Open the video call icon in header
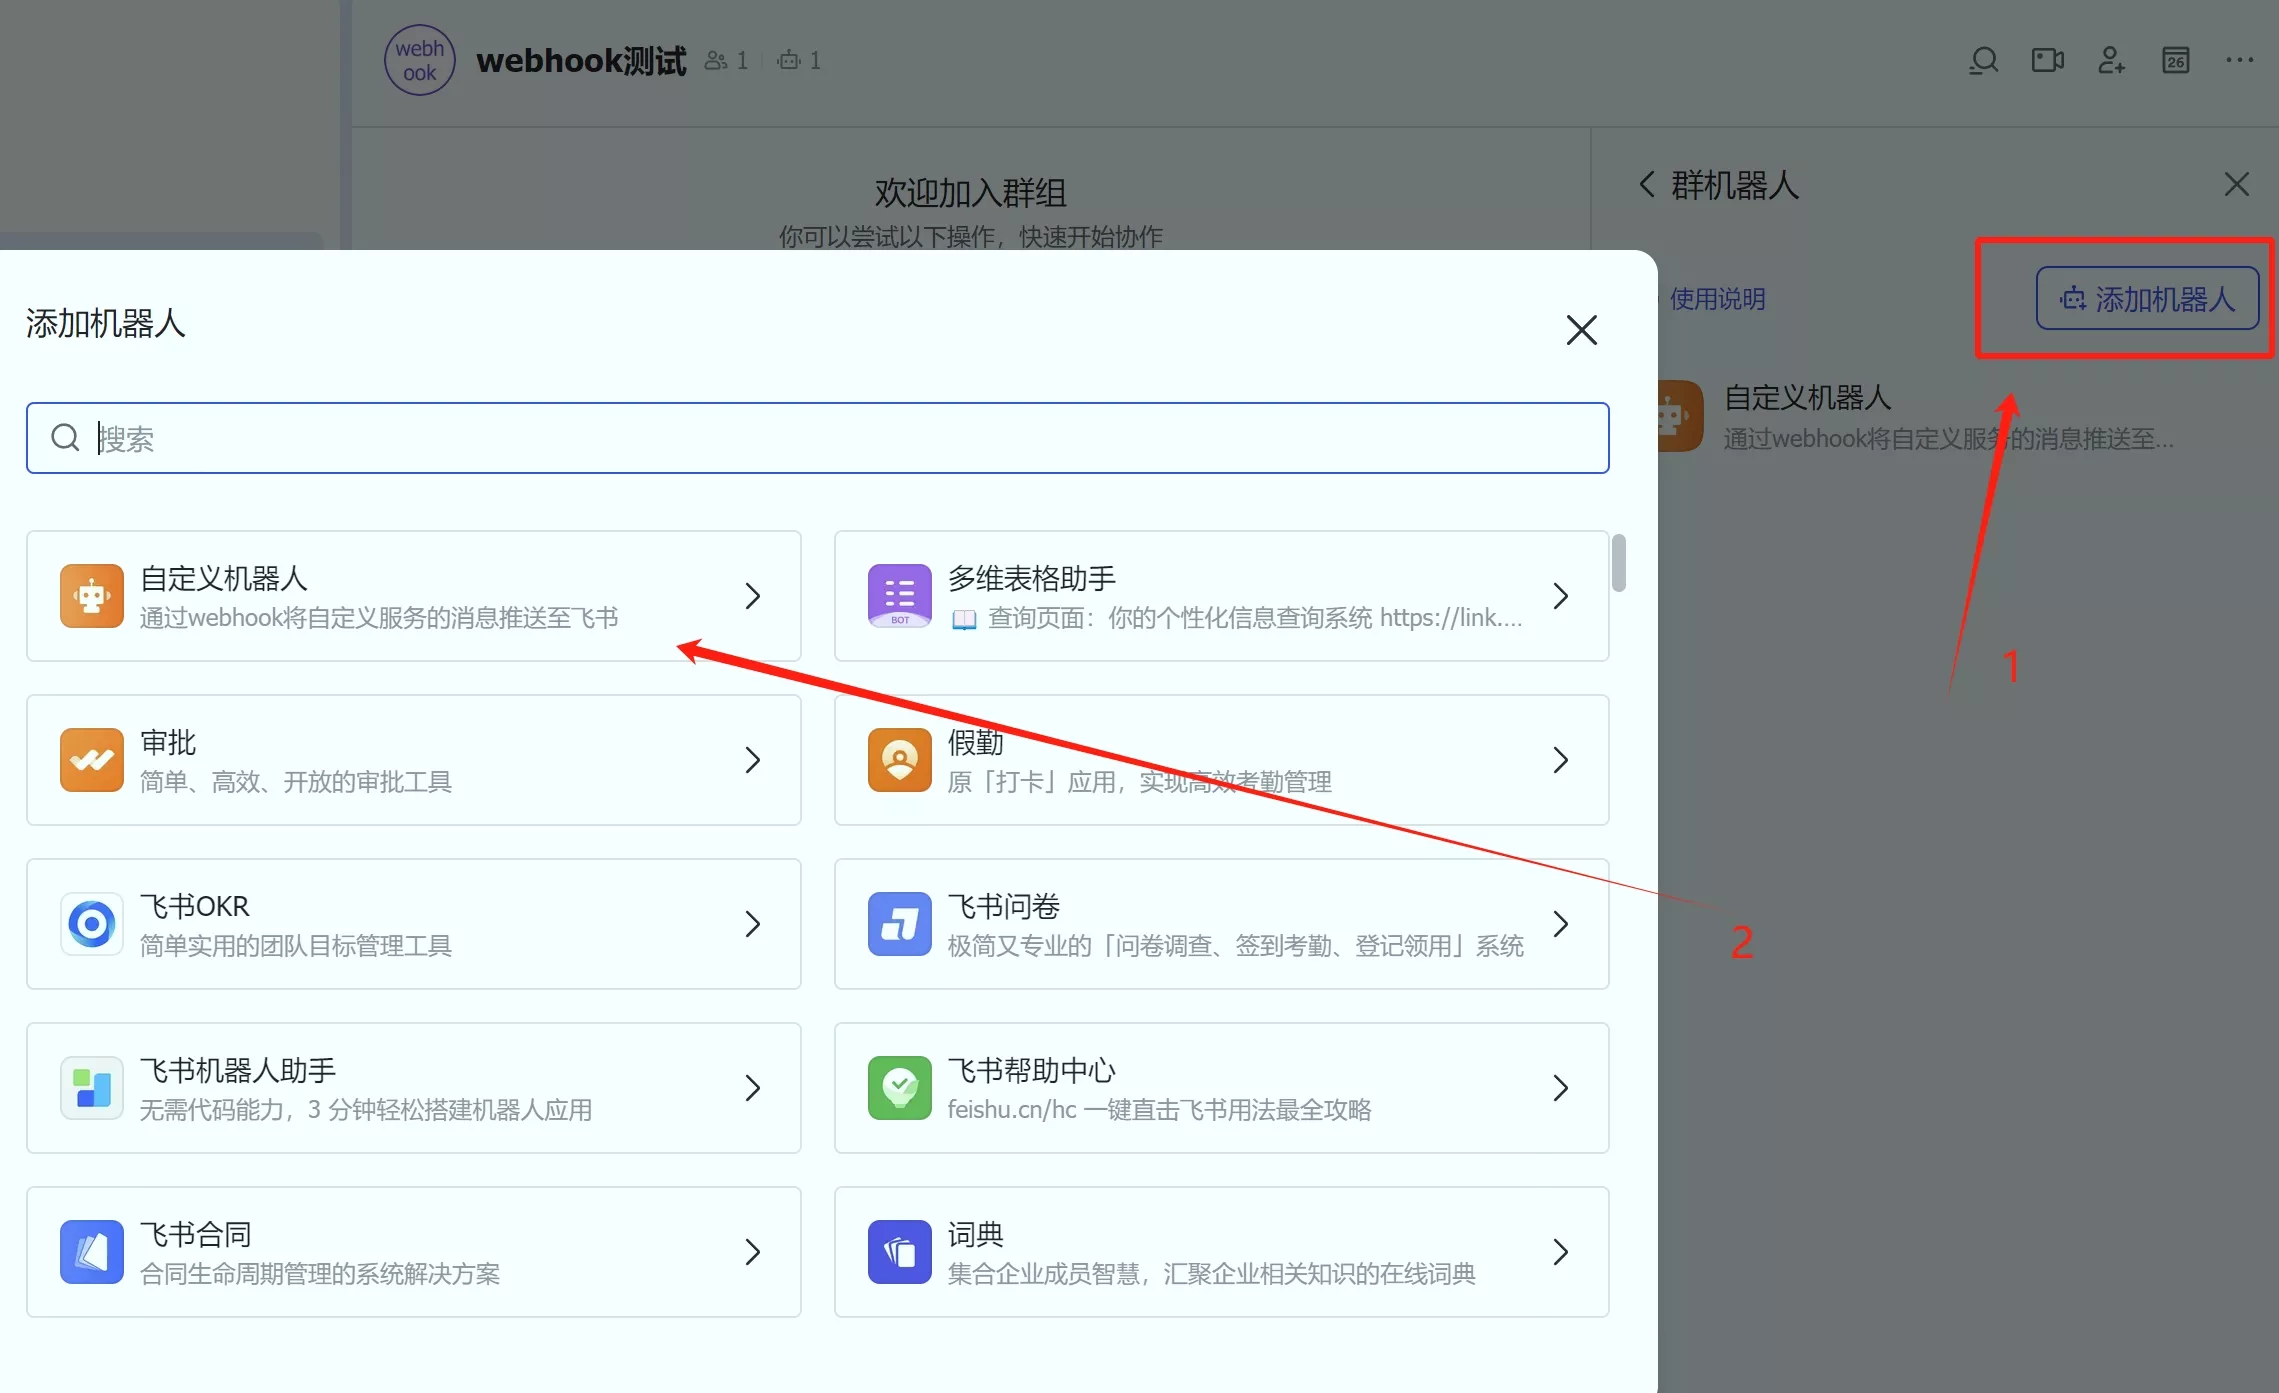This screenshot has width=2279, height=1393. click(x=2047, y=61)
